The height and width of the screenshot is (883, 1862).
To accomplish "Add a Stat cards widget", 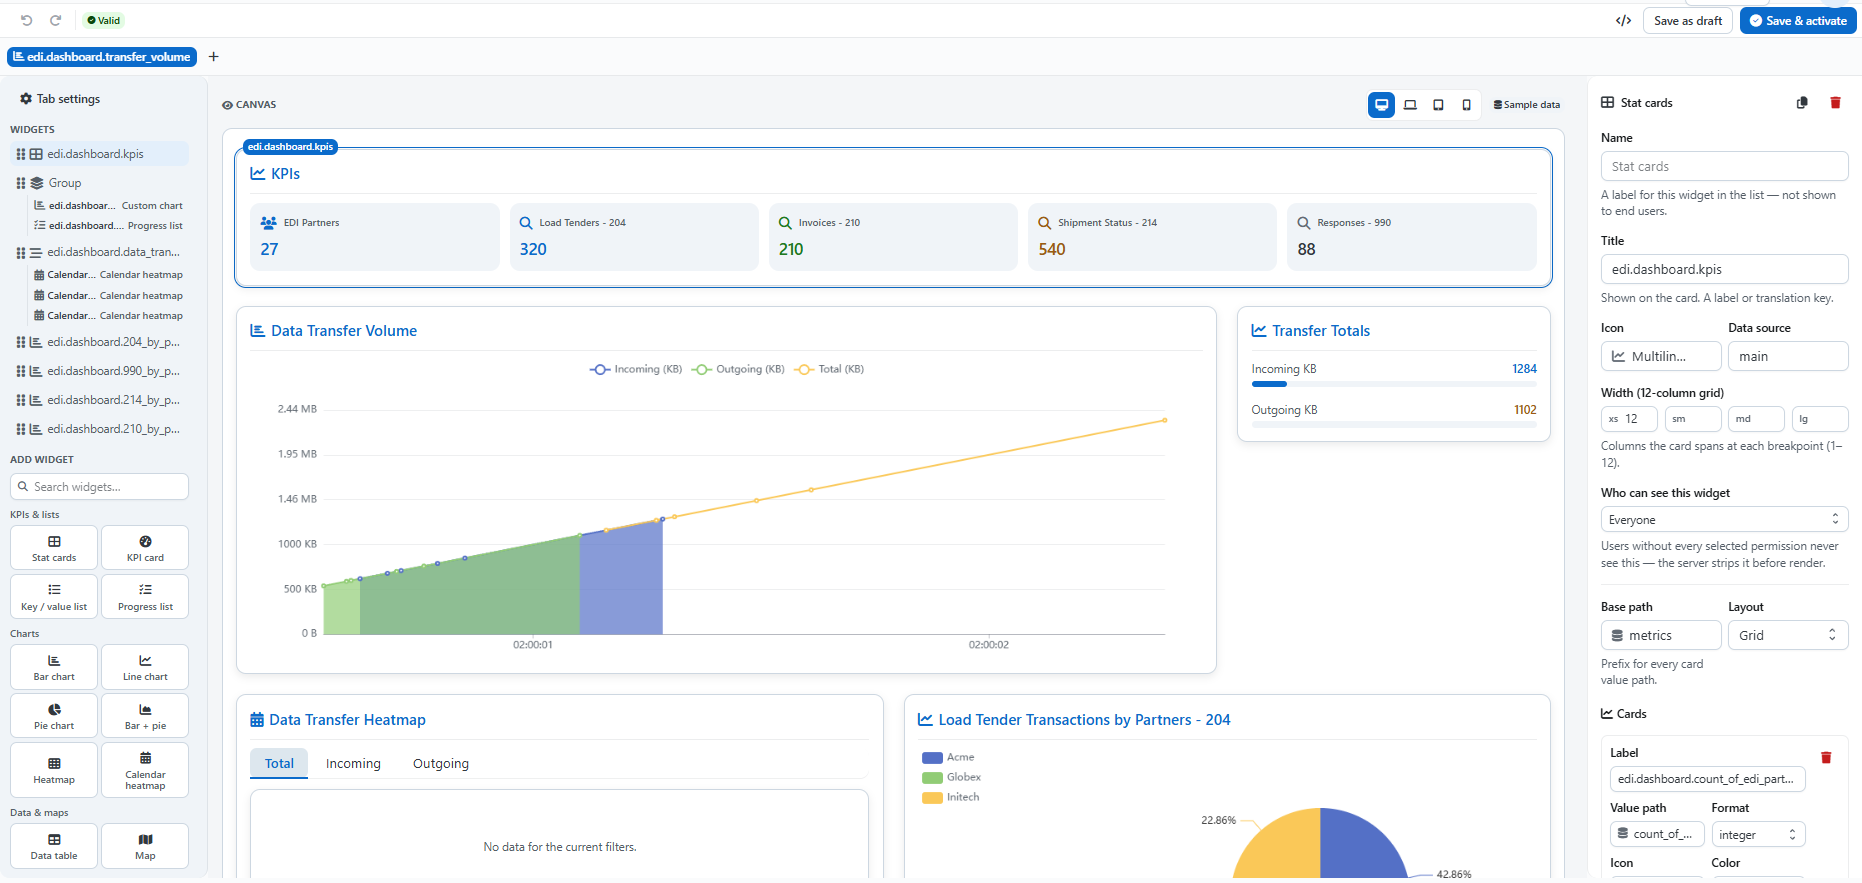I will coord(54,547).
